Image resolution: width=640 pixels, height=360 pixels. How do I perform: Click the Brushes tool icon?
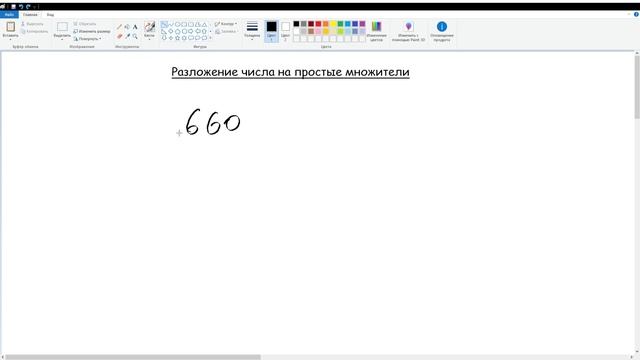(x=149, y=27)
